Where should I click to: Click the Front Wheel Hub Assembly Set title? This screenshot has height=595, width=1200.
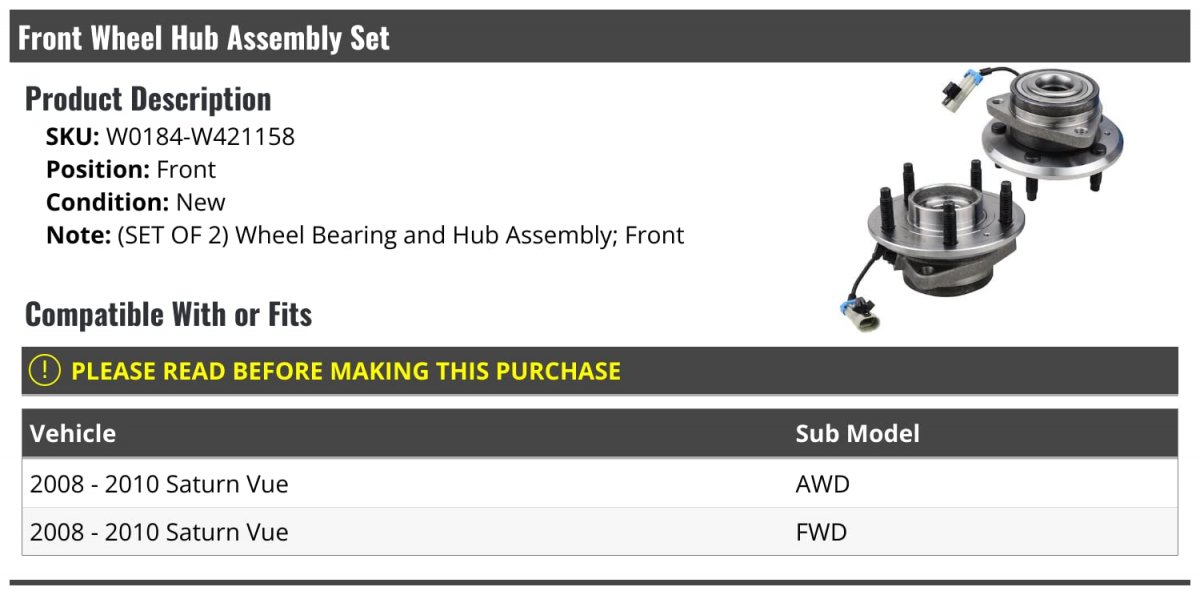pos(204,38)
